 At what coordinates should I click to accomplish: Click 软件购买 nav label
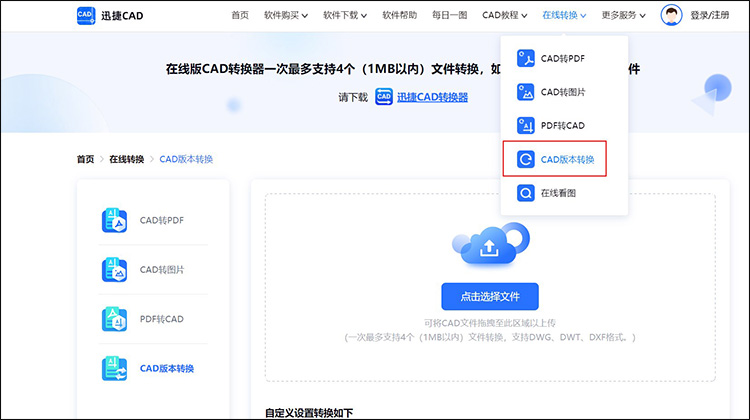click(x=281, y=15)
